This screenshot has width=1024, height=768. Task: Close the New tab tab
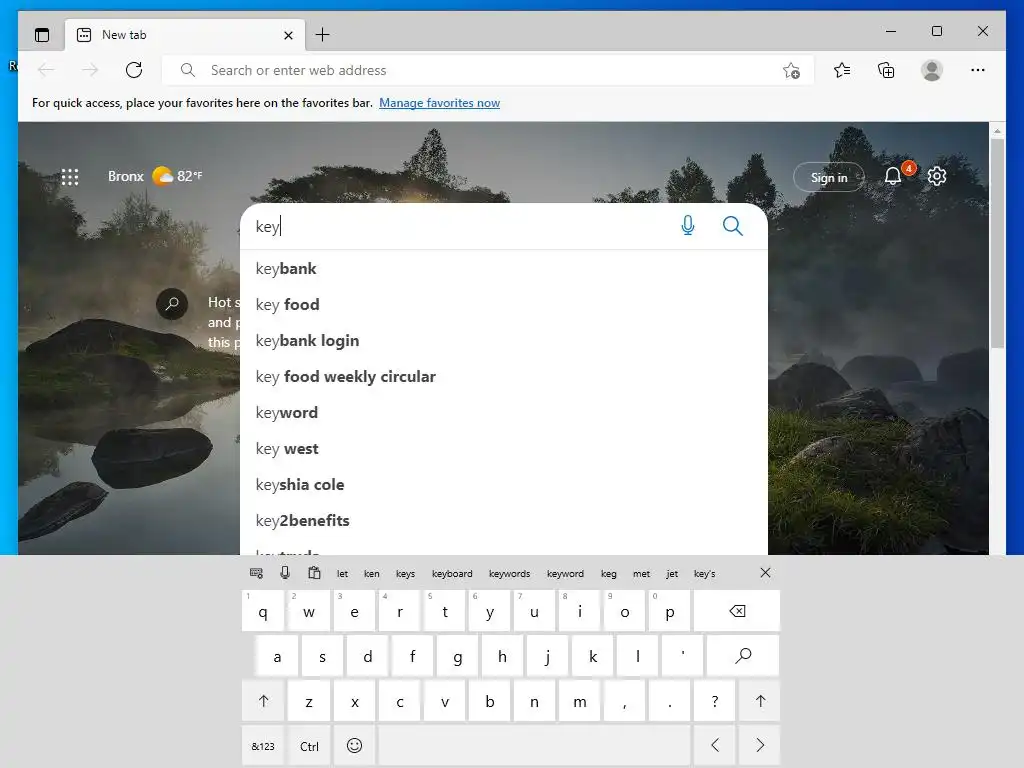click(288, 35)
